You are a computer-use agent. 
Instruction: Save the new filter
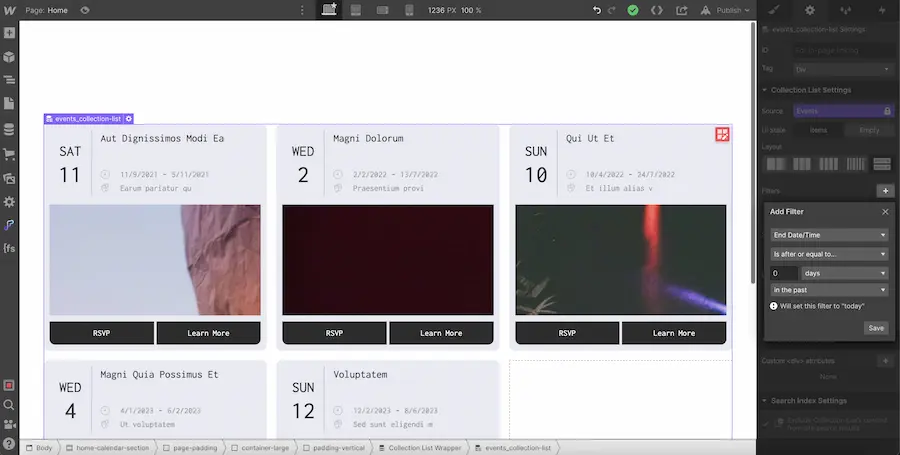tap(876, 328)
